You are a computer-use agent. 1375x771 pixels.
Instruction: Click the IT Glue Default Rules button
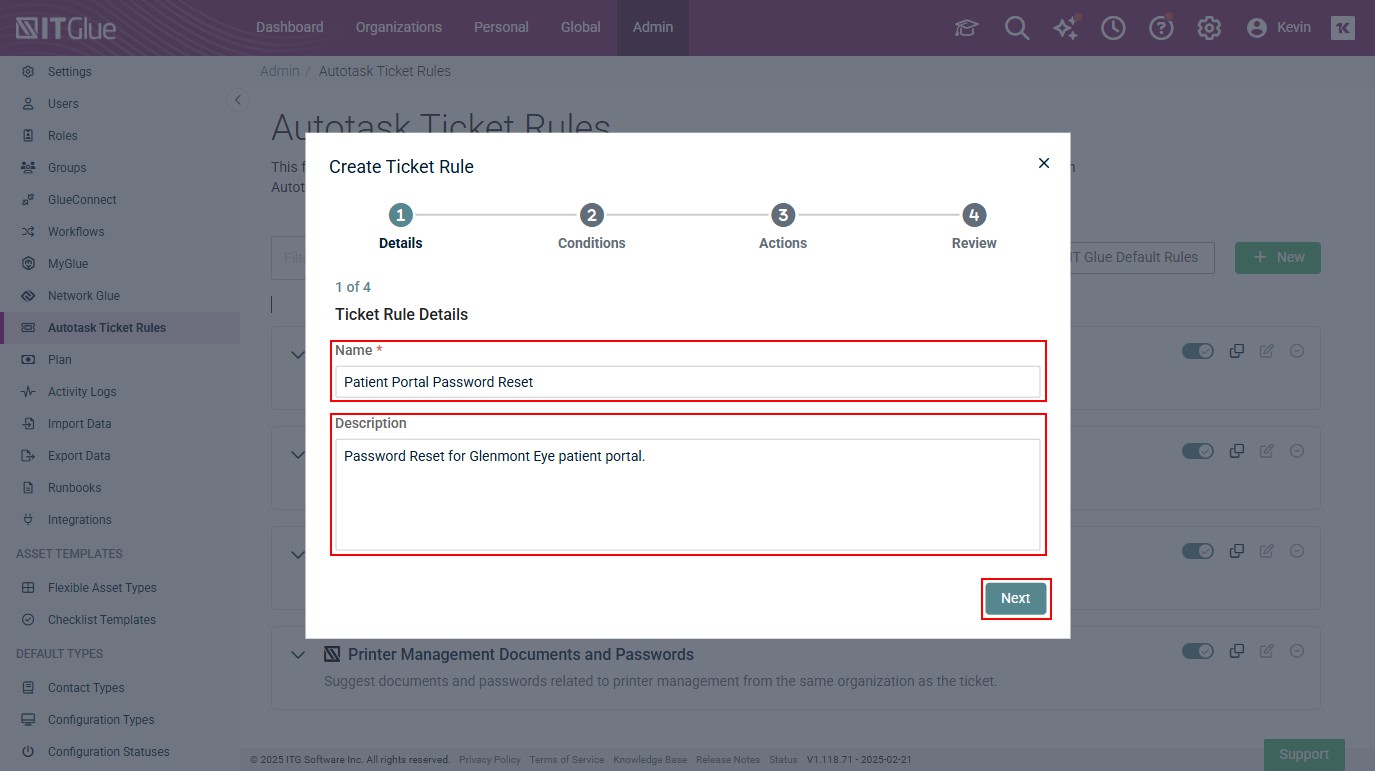(1133, 257)
